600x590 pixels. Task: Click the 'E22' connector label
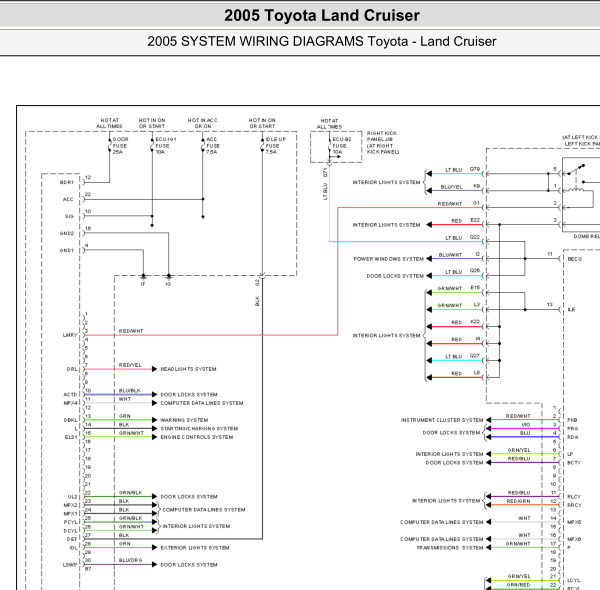point(475,220)
